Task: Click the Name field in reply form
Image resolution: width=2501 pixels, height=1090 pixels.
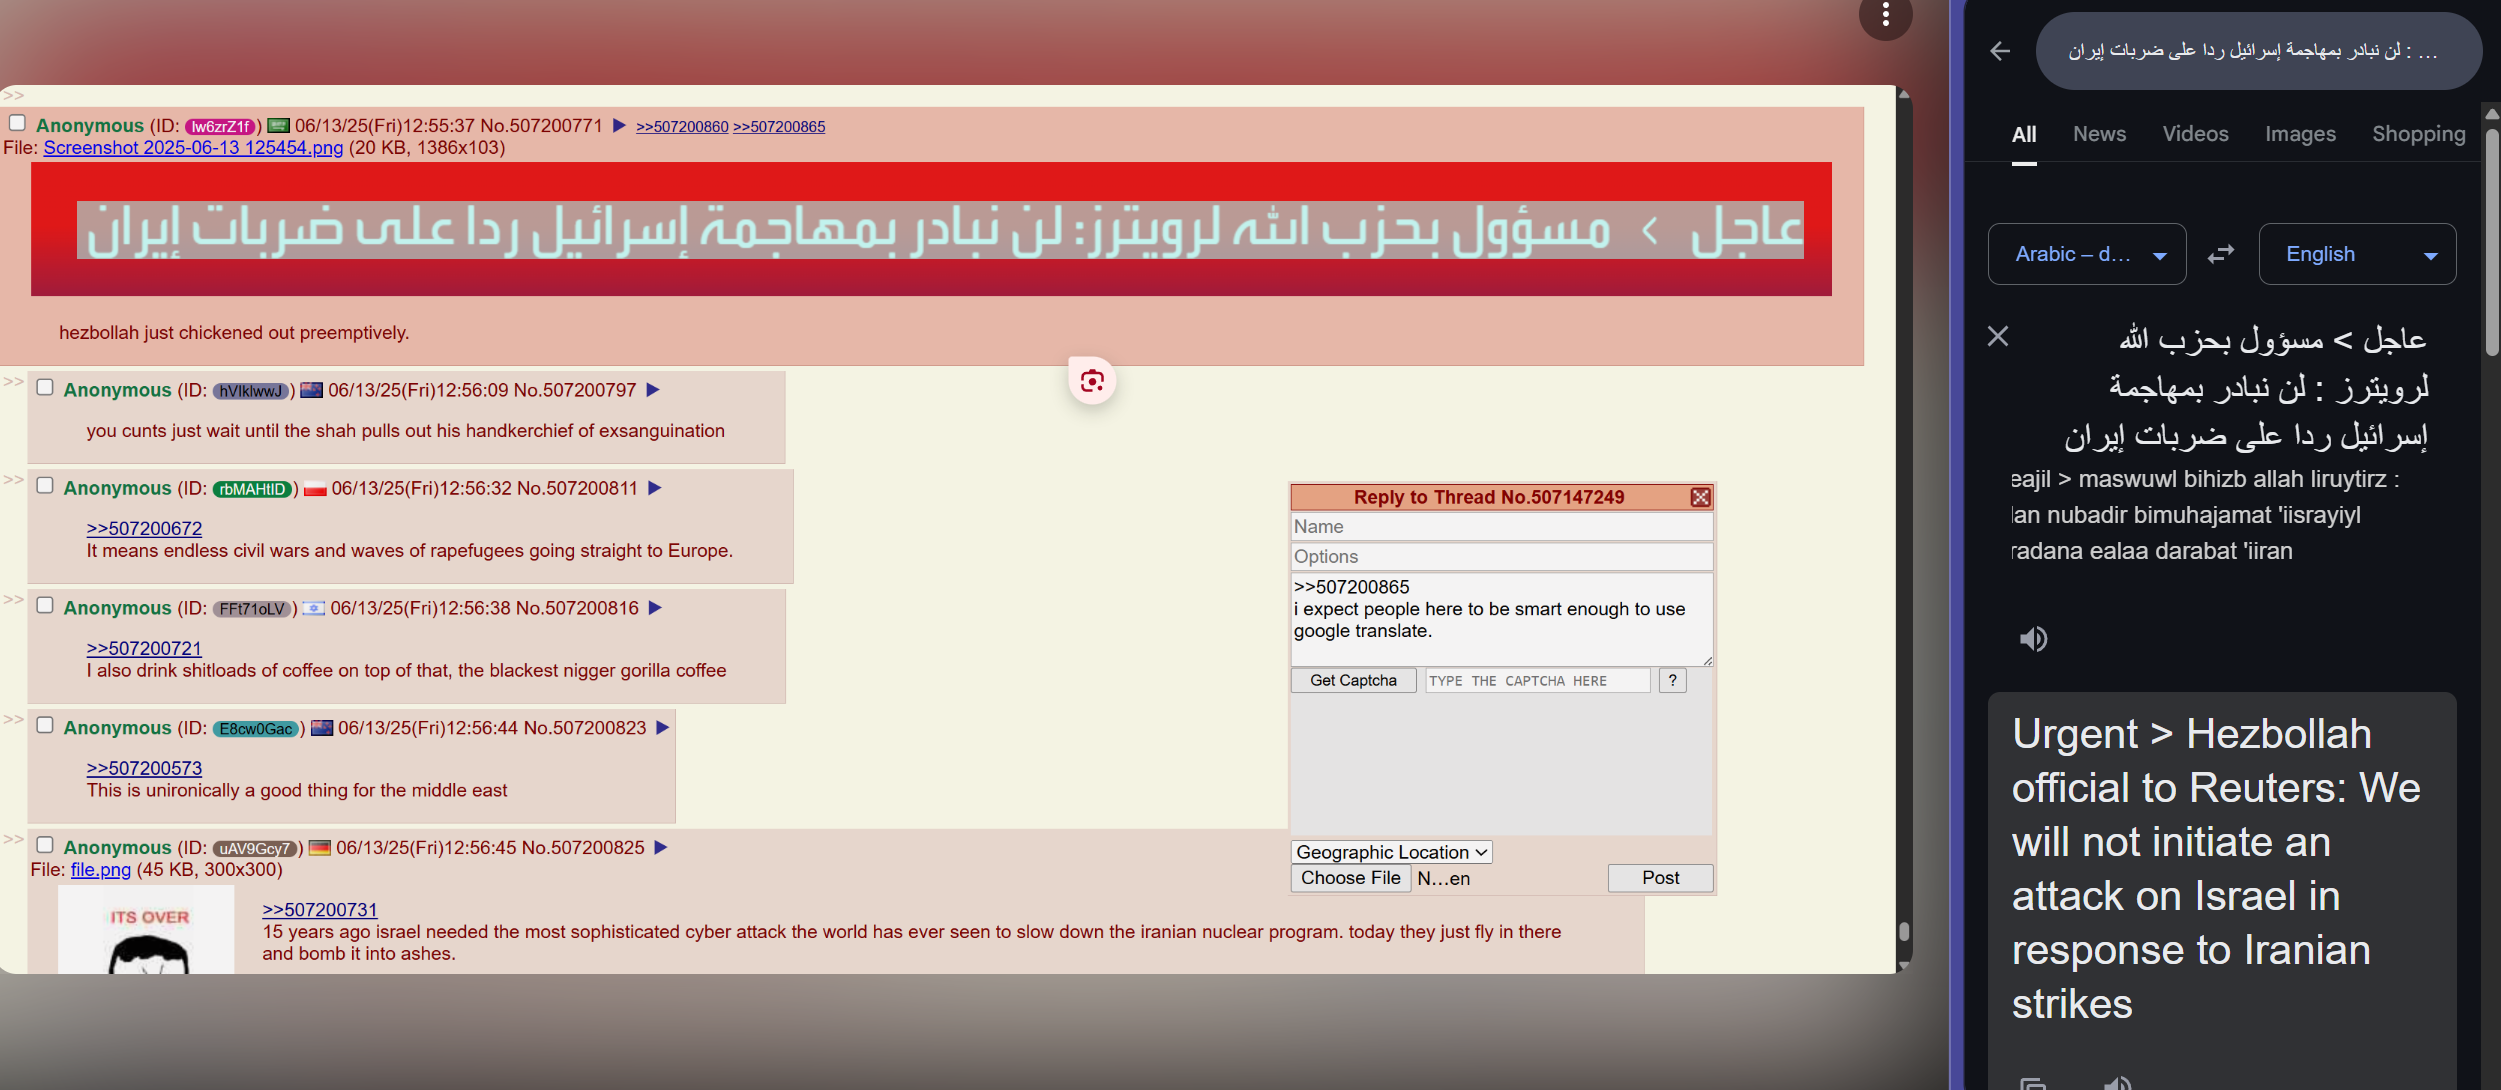Action: click(x=1502, y=527)
